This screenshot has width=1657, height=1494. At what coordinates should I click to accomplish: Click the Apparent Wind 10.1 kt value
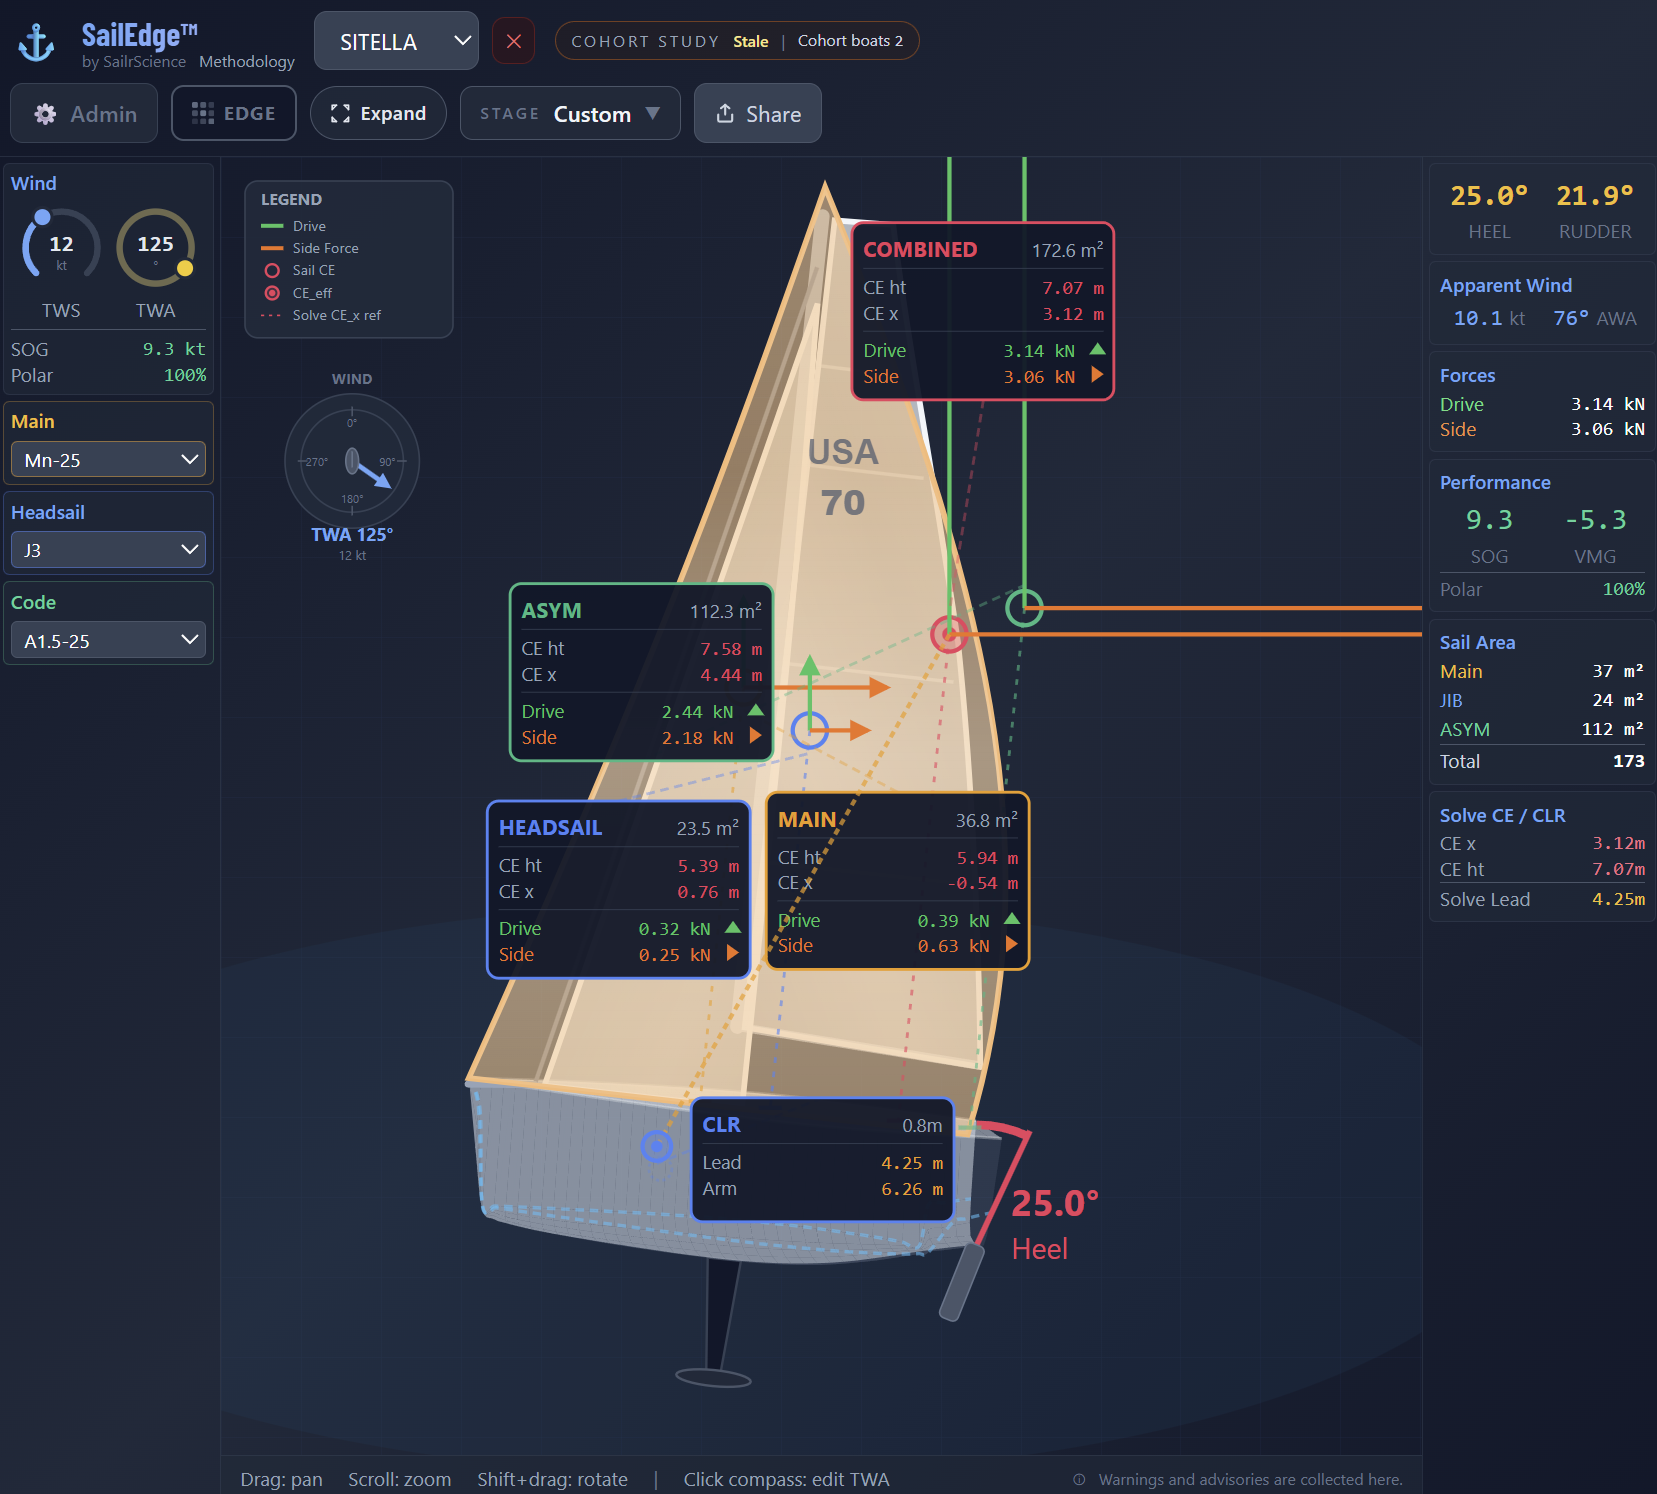1489,318
